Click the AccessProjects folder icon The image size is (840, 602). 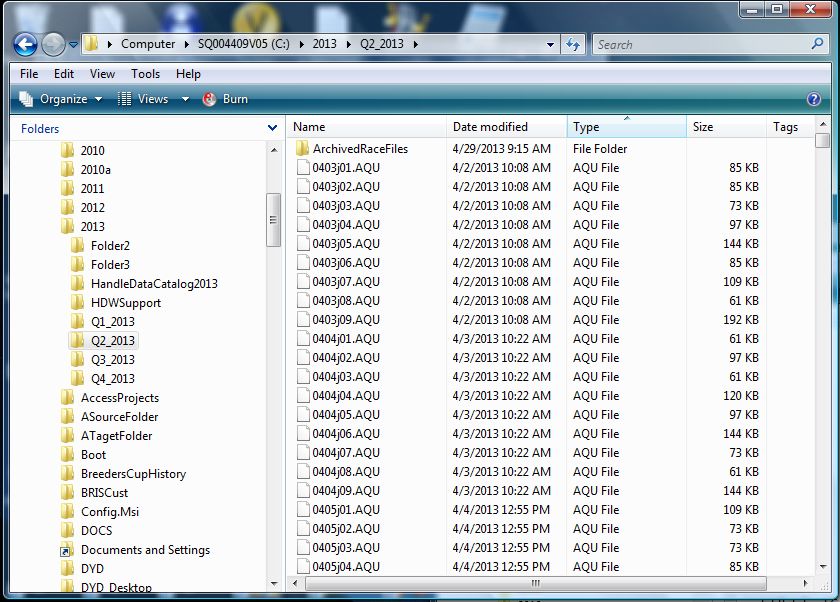pos(68,397)
